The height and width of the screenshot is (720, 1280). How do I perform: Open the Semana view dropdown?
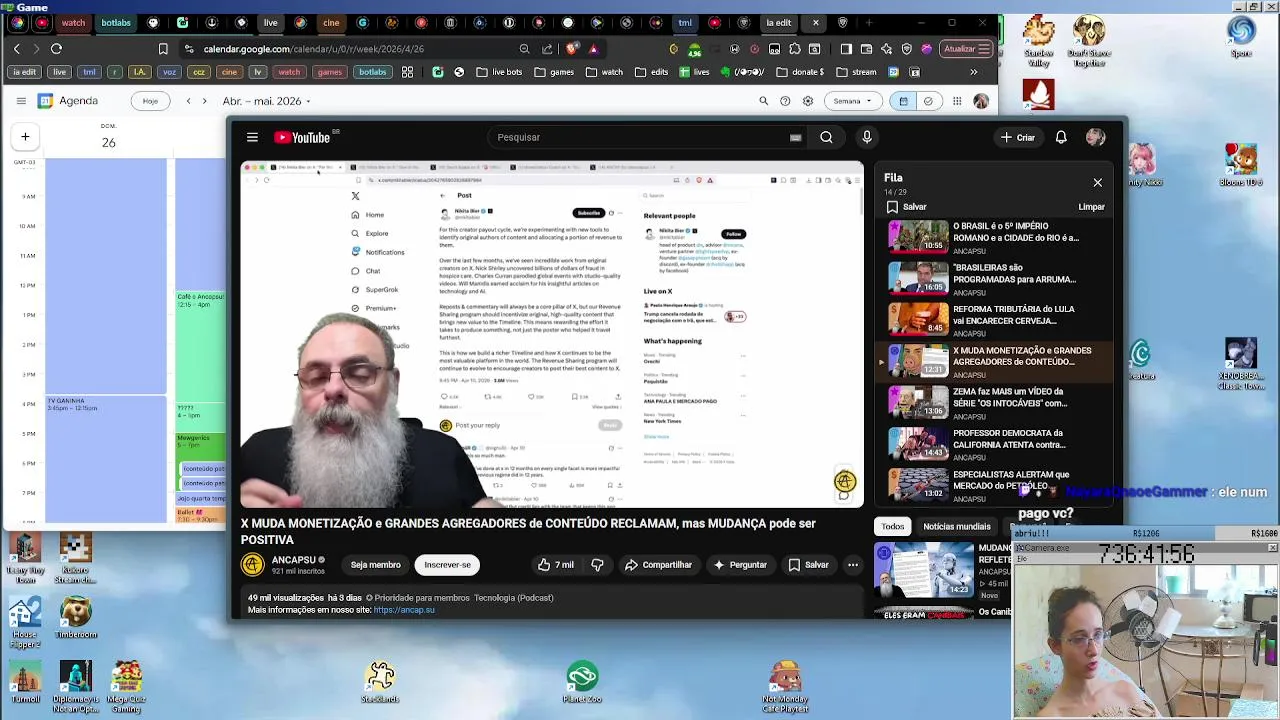(x=853, y=101)
